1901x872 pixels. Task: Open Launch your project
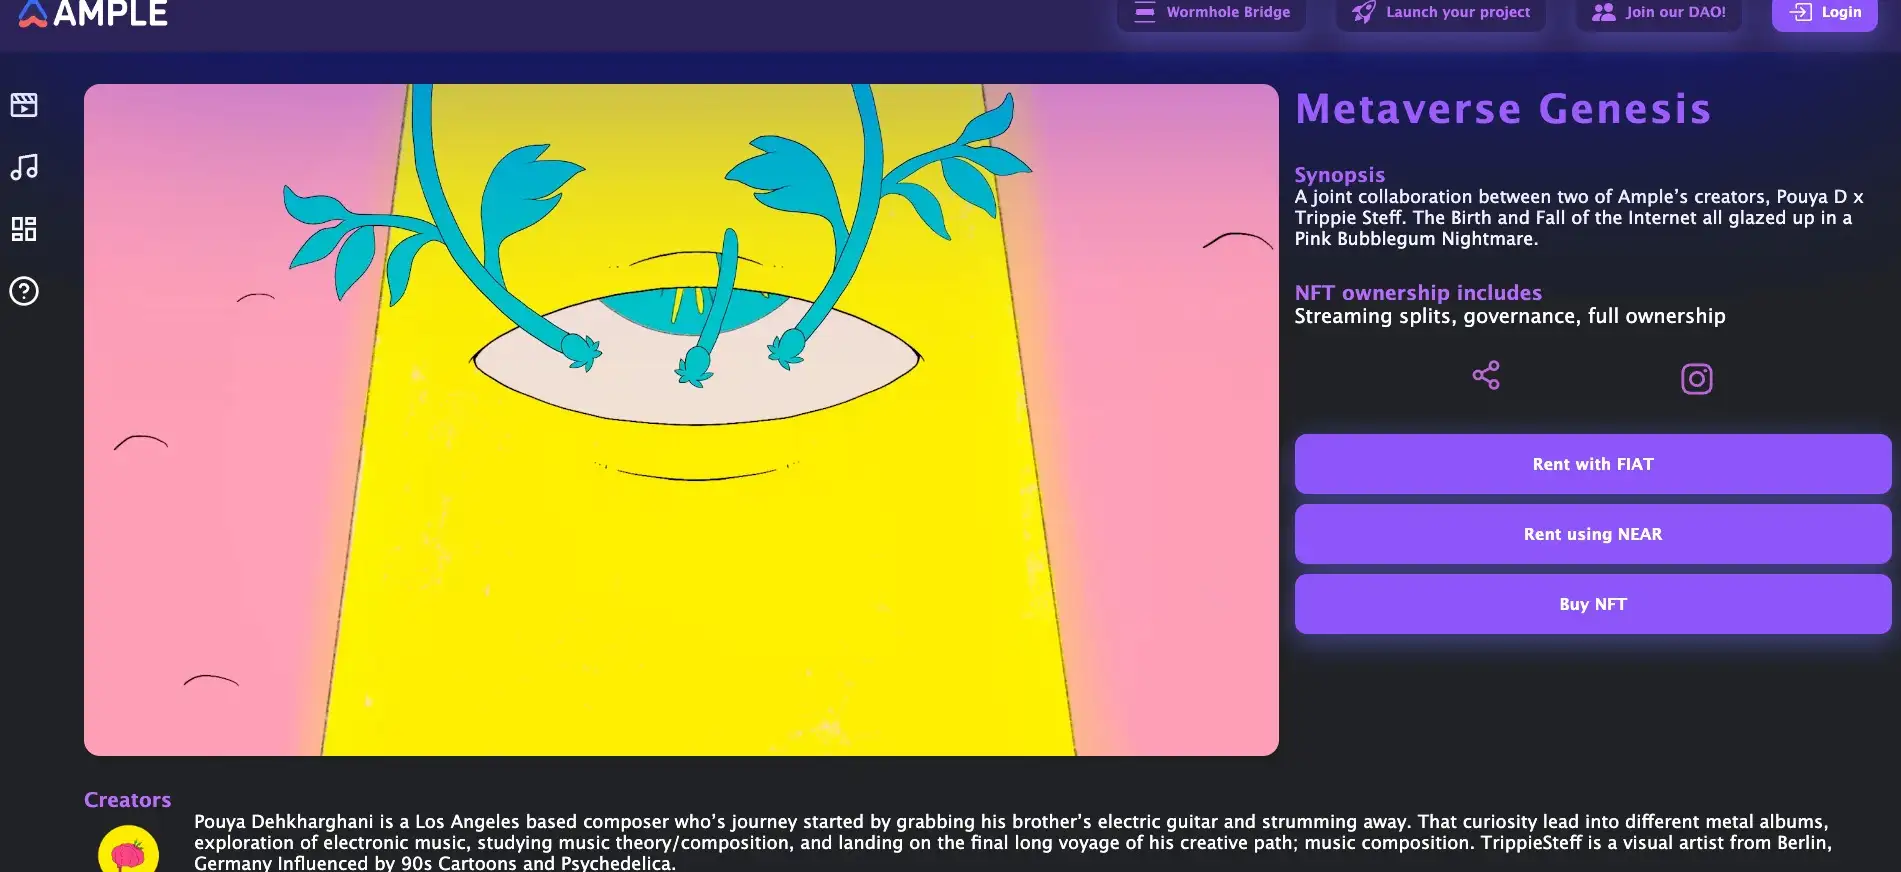pyautogui.click(x=1441, y=13)
